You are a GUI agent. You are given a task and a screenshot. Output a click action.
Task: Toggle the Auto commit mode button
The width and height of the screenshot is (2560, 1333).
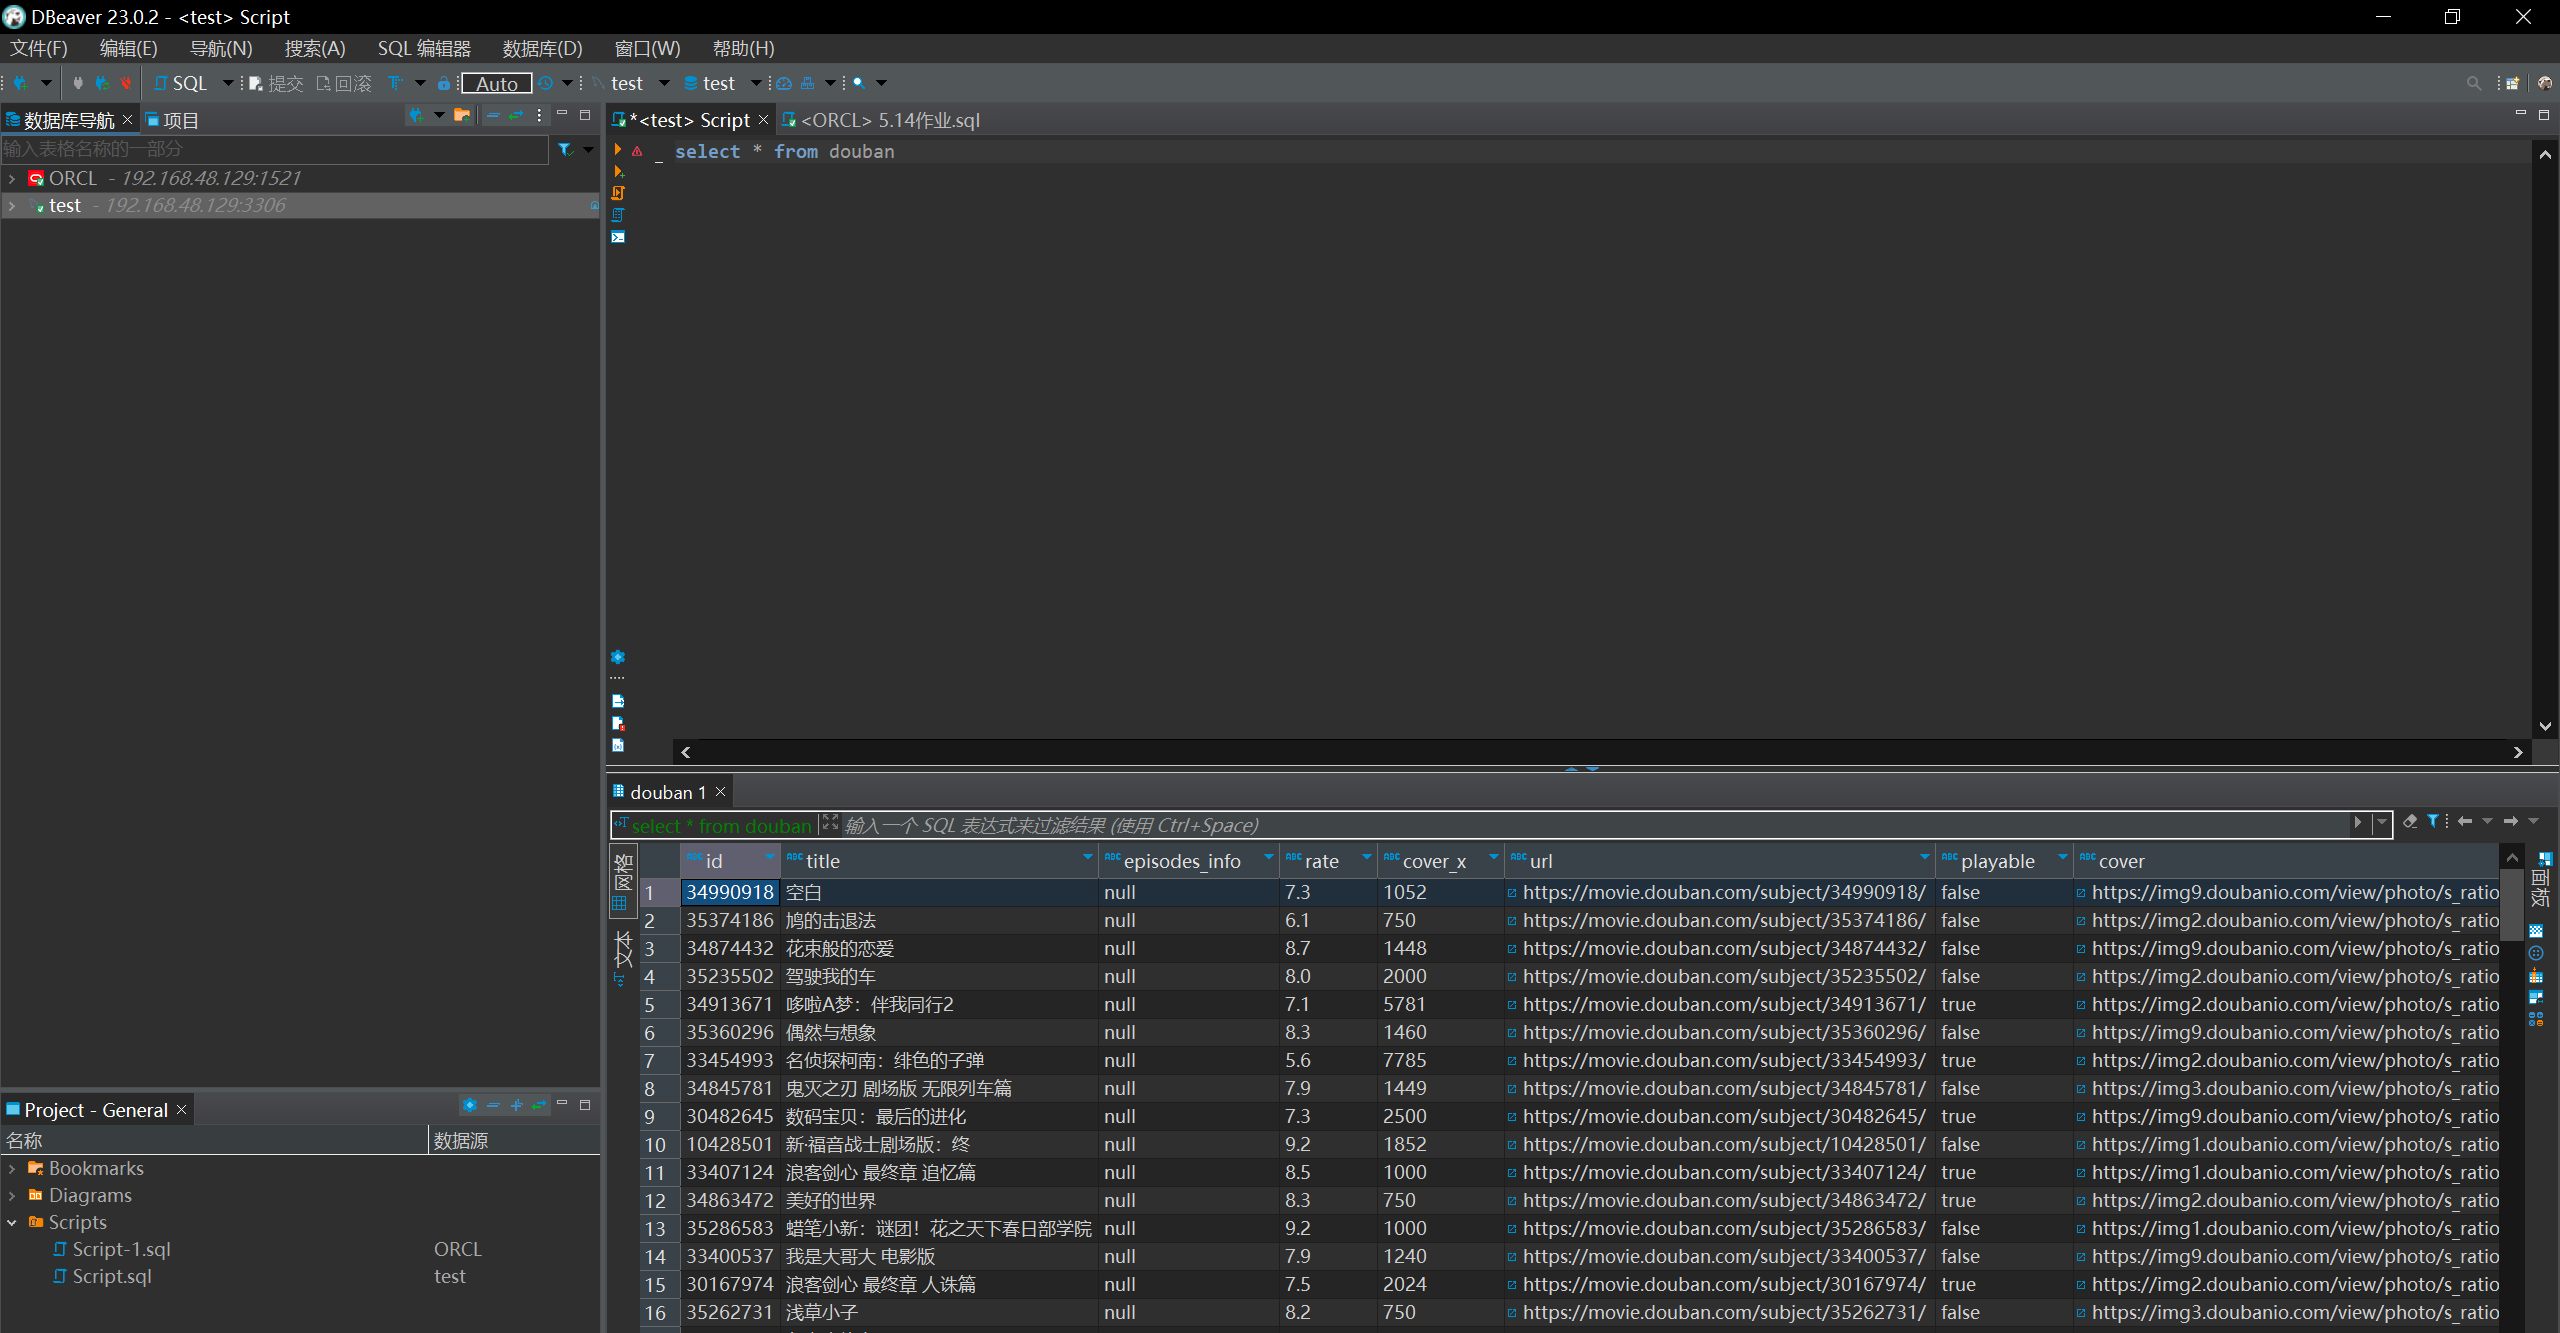pos(497,83)
